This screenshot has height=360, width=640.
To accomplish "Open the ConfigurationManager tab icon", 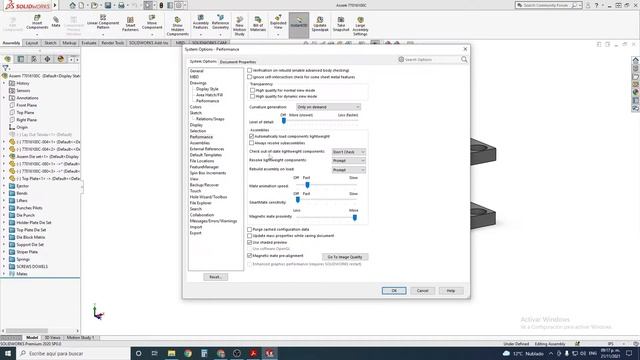I will (x=34, y=59).
